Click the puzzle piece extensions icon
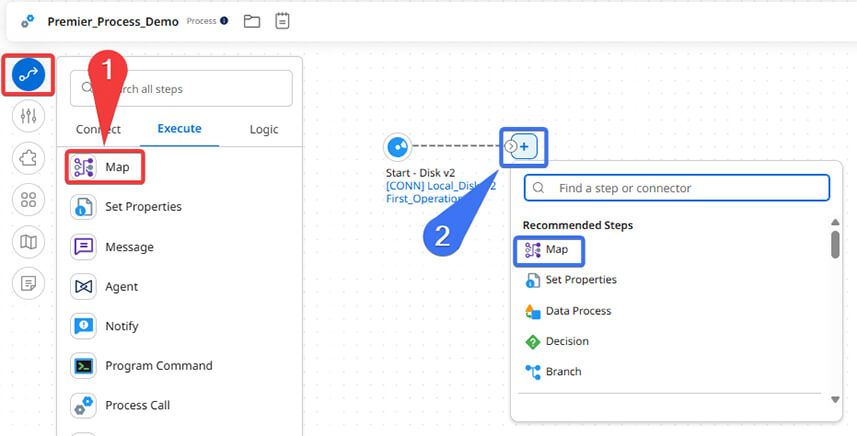Image resolution: width=857 pixels, height=436 pixels. coord(28,158)
